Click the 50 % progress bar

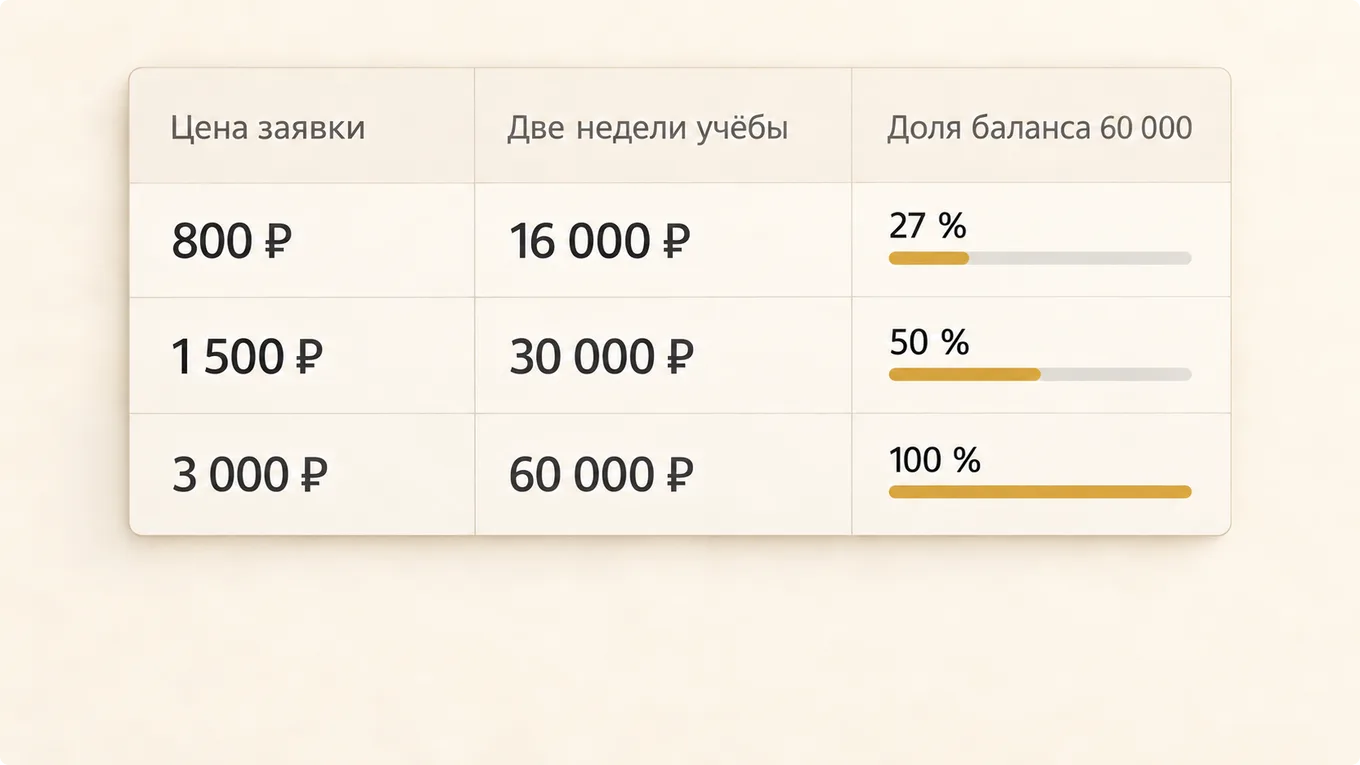click(x=1040, y=375)
